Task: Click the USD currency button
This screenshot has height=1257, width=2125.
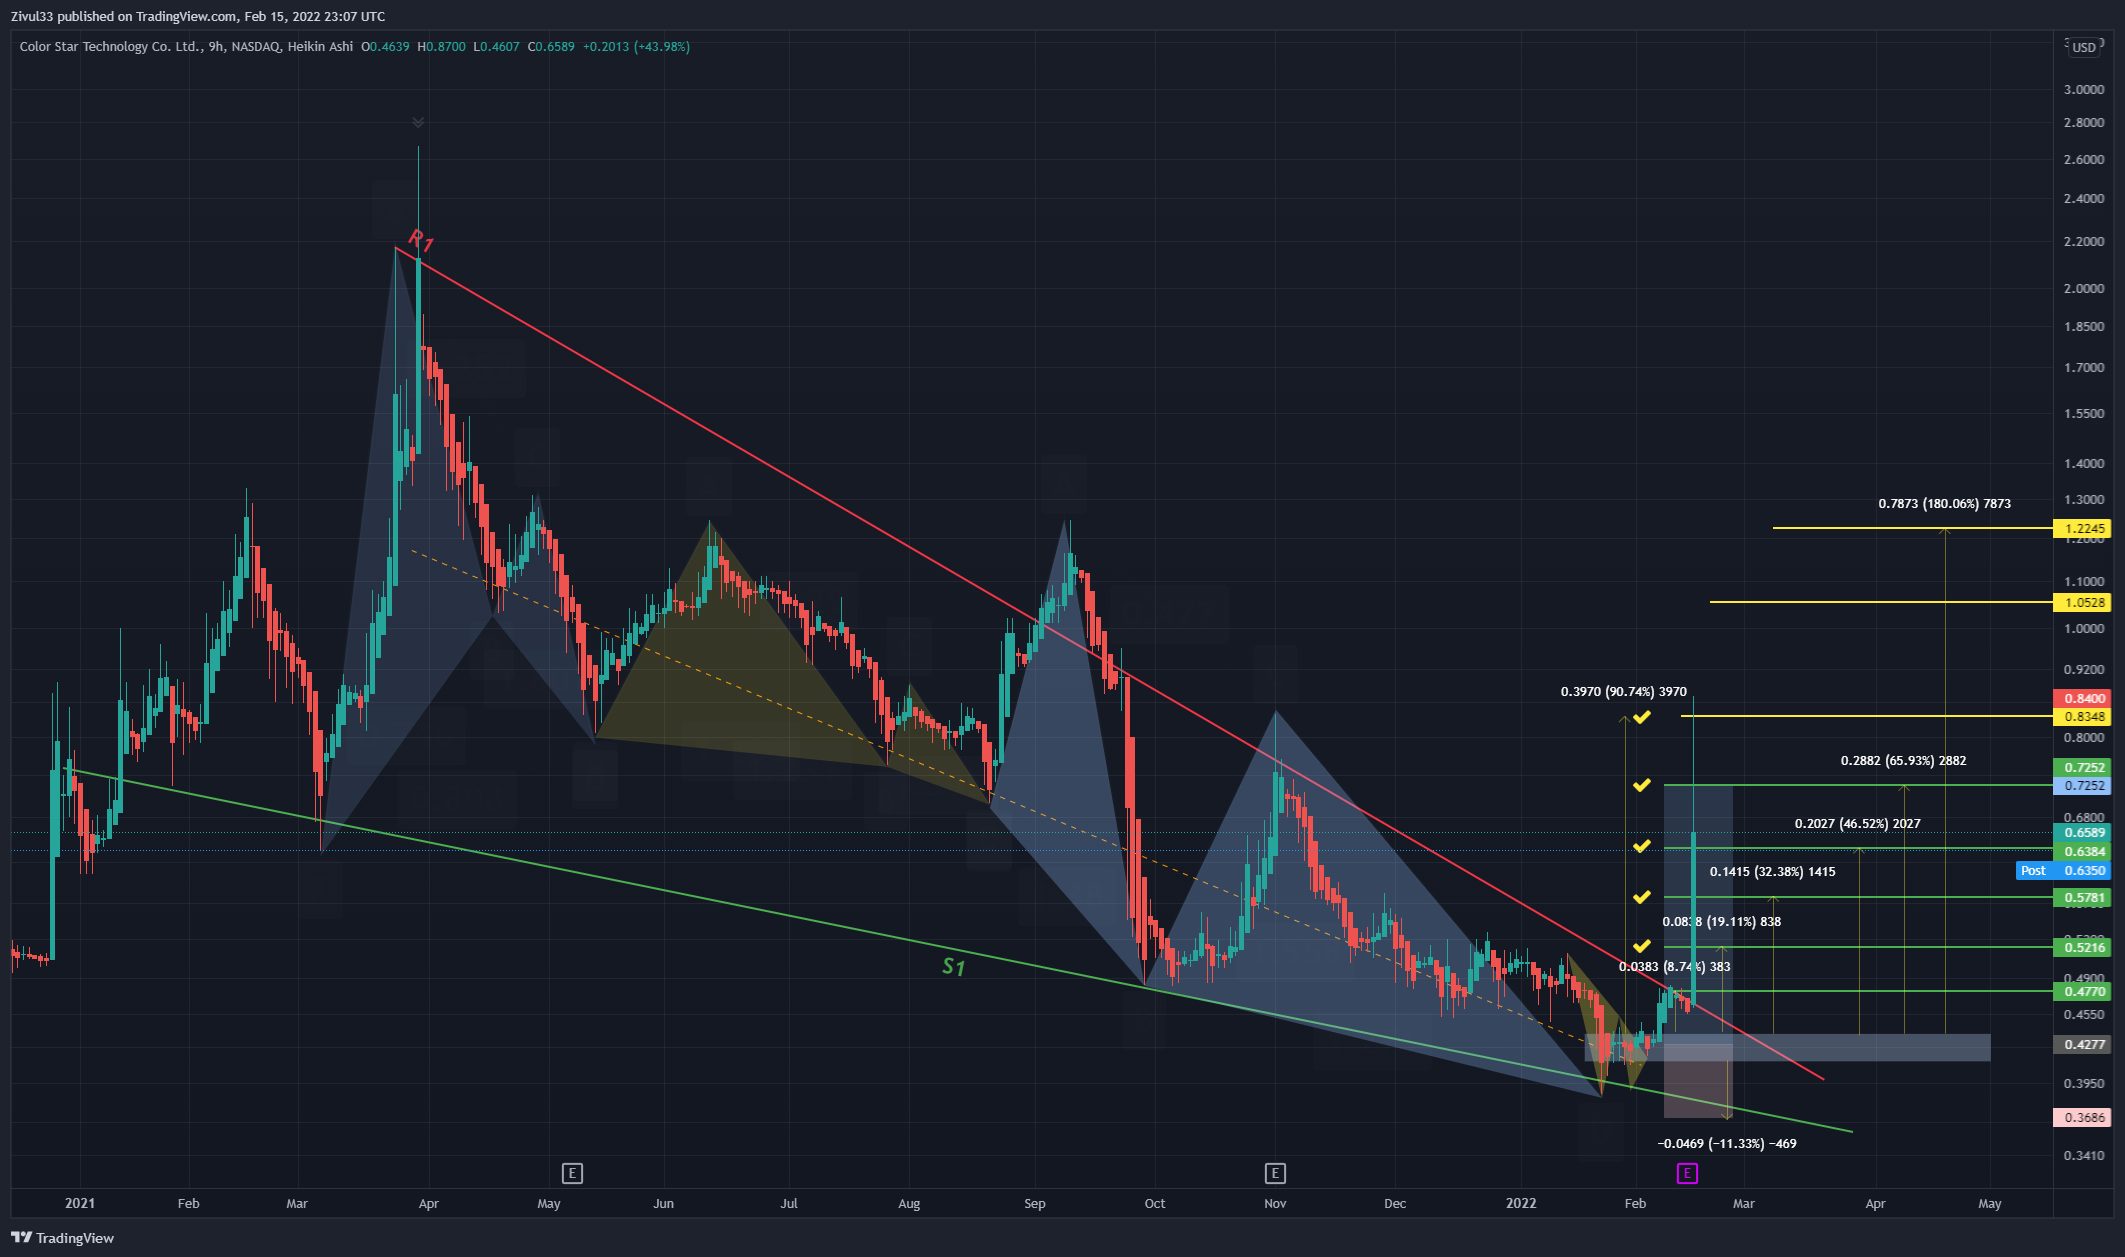Action: pyautogui.click(x=2084, y=47)
